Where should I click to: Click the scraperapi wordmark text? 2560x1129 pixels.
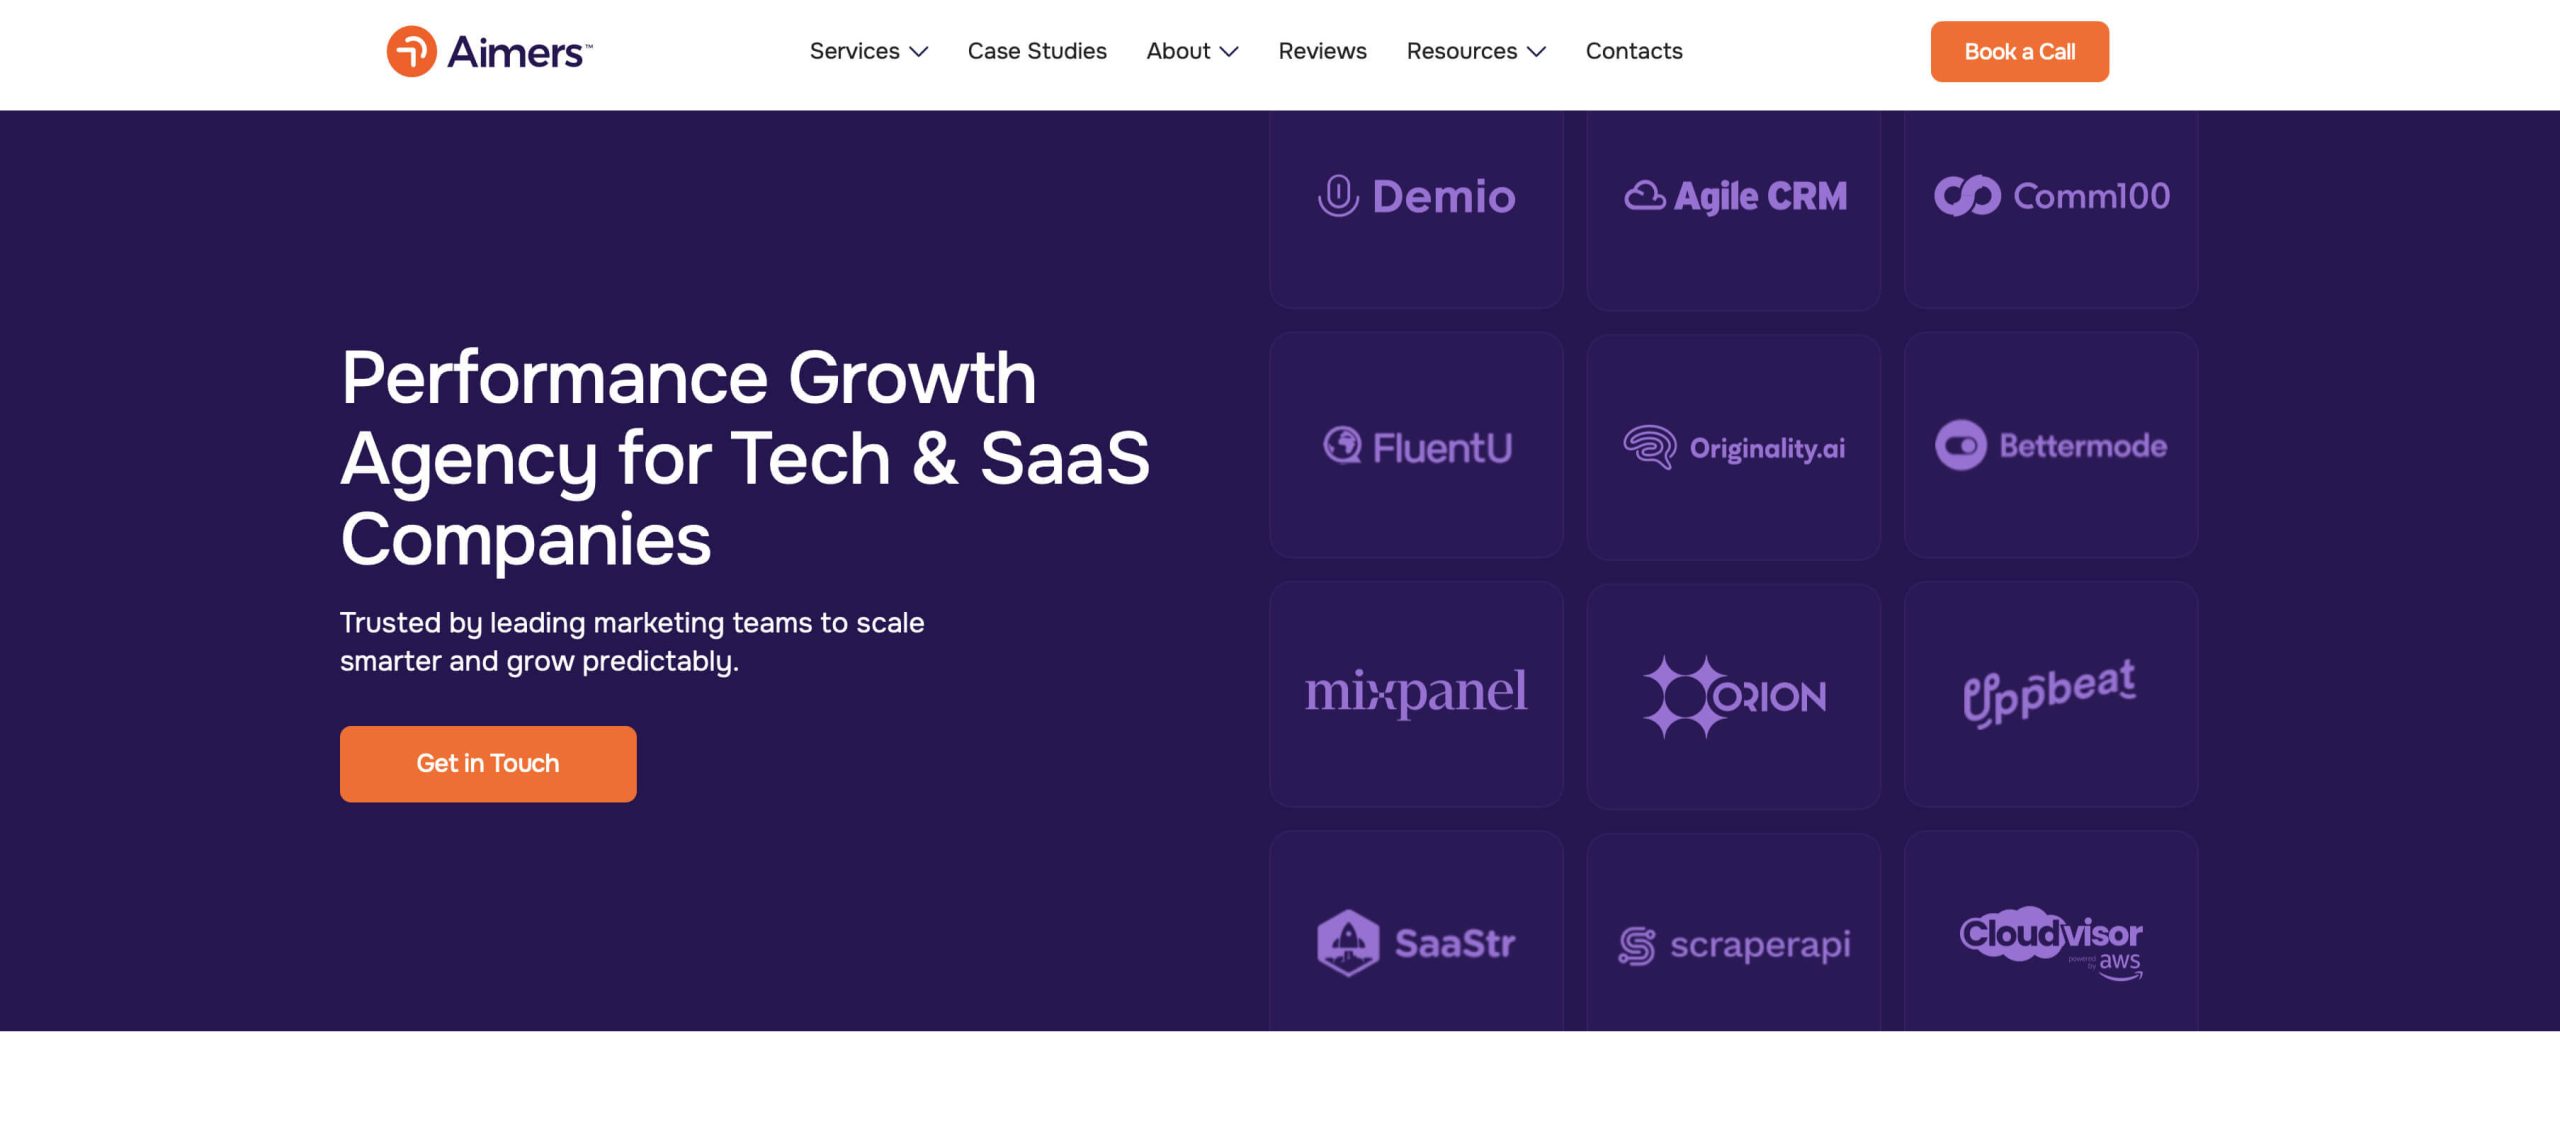[1760, 946]
